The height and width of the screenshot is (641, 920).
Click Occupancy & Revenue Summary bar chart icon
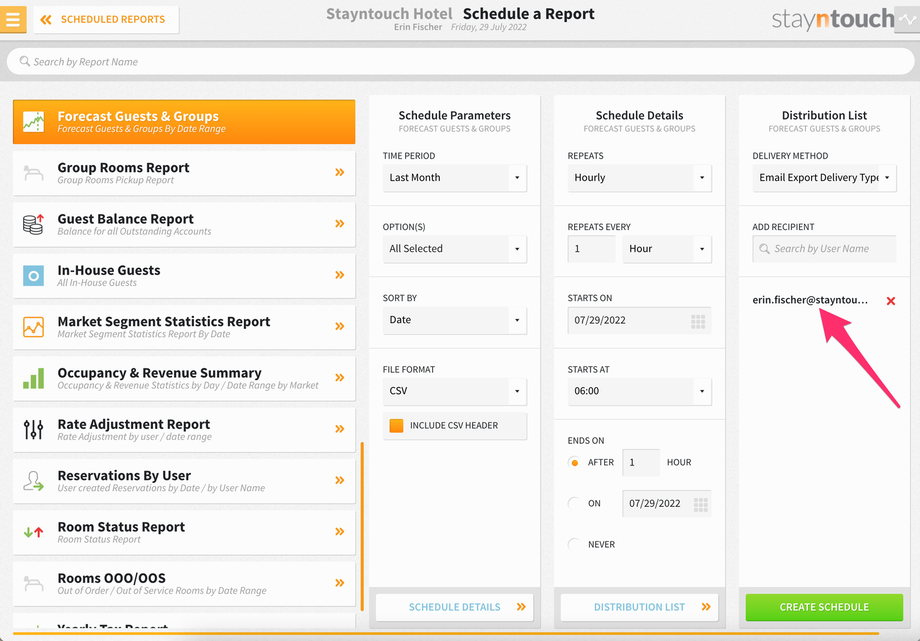33,379
